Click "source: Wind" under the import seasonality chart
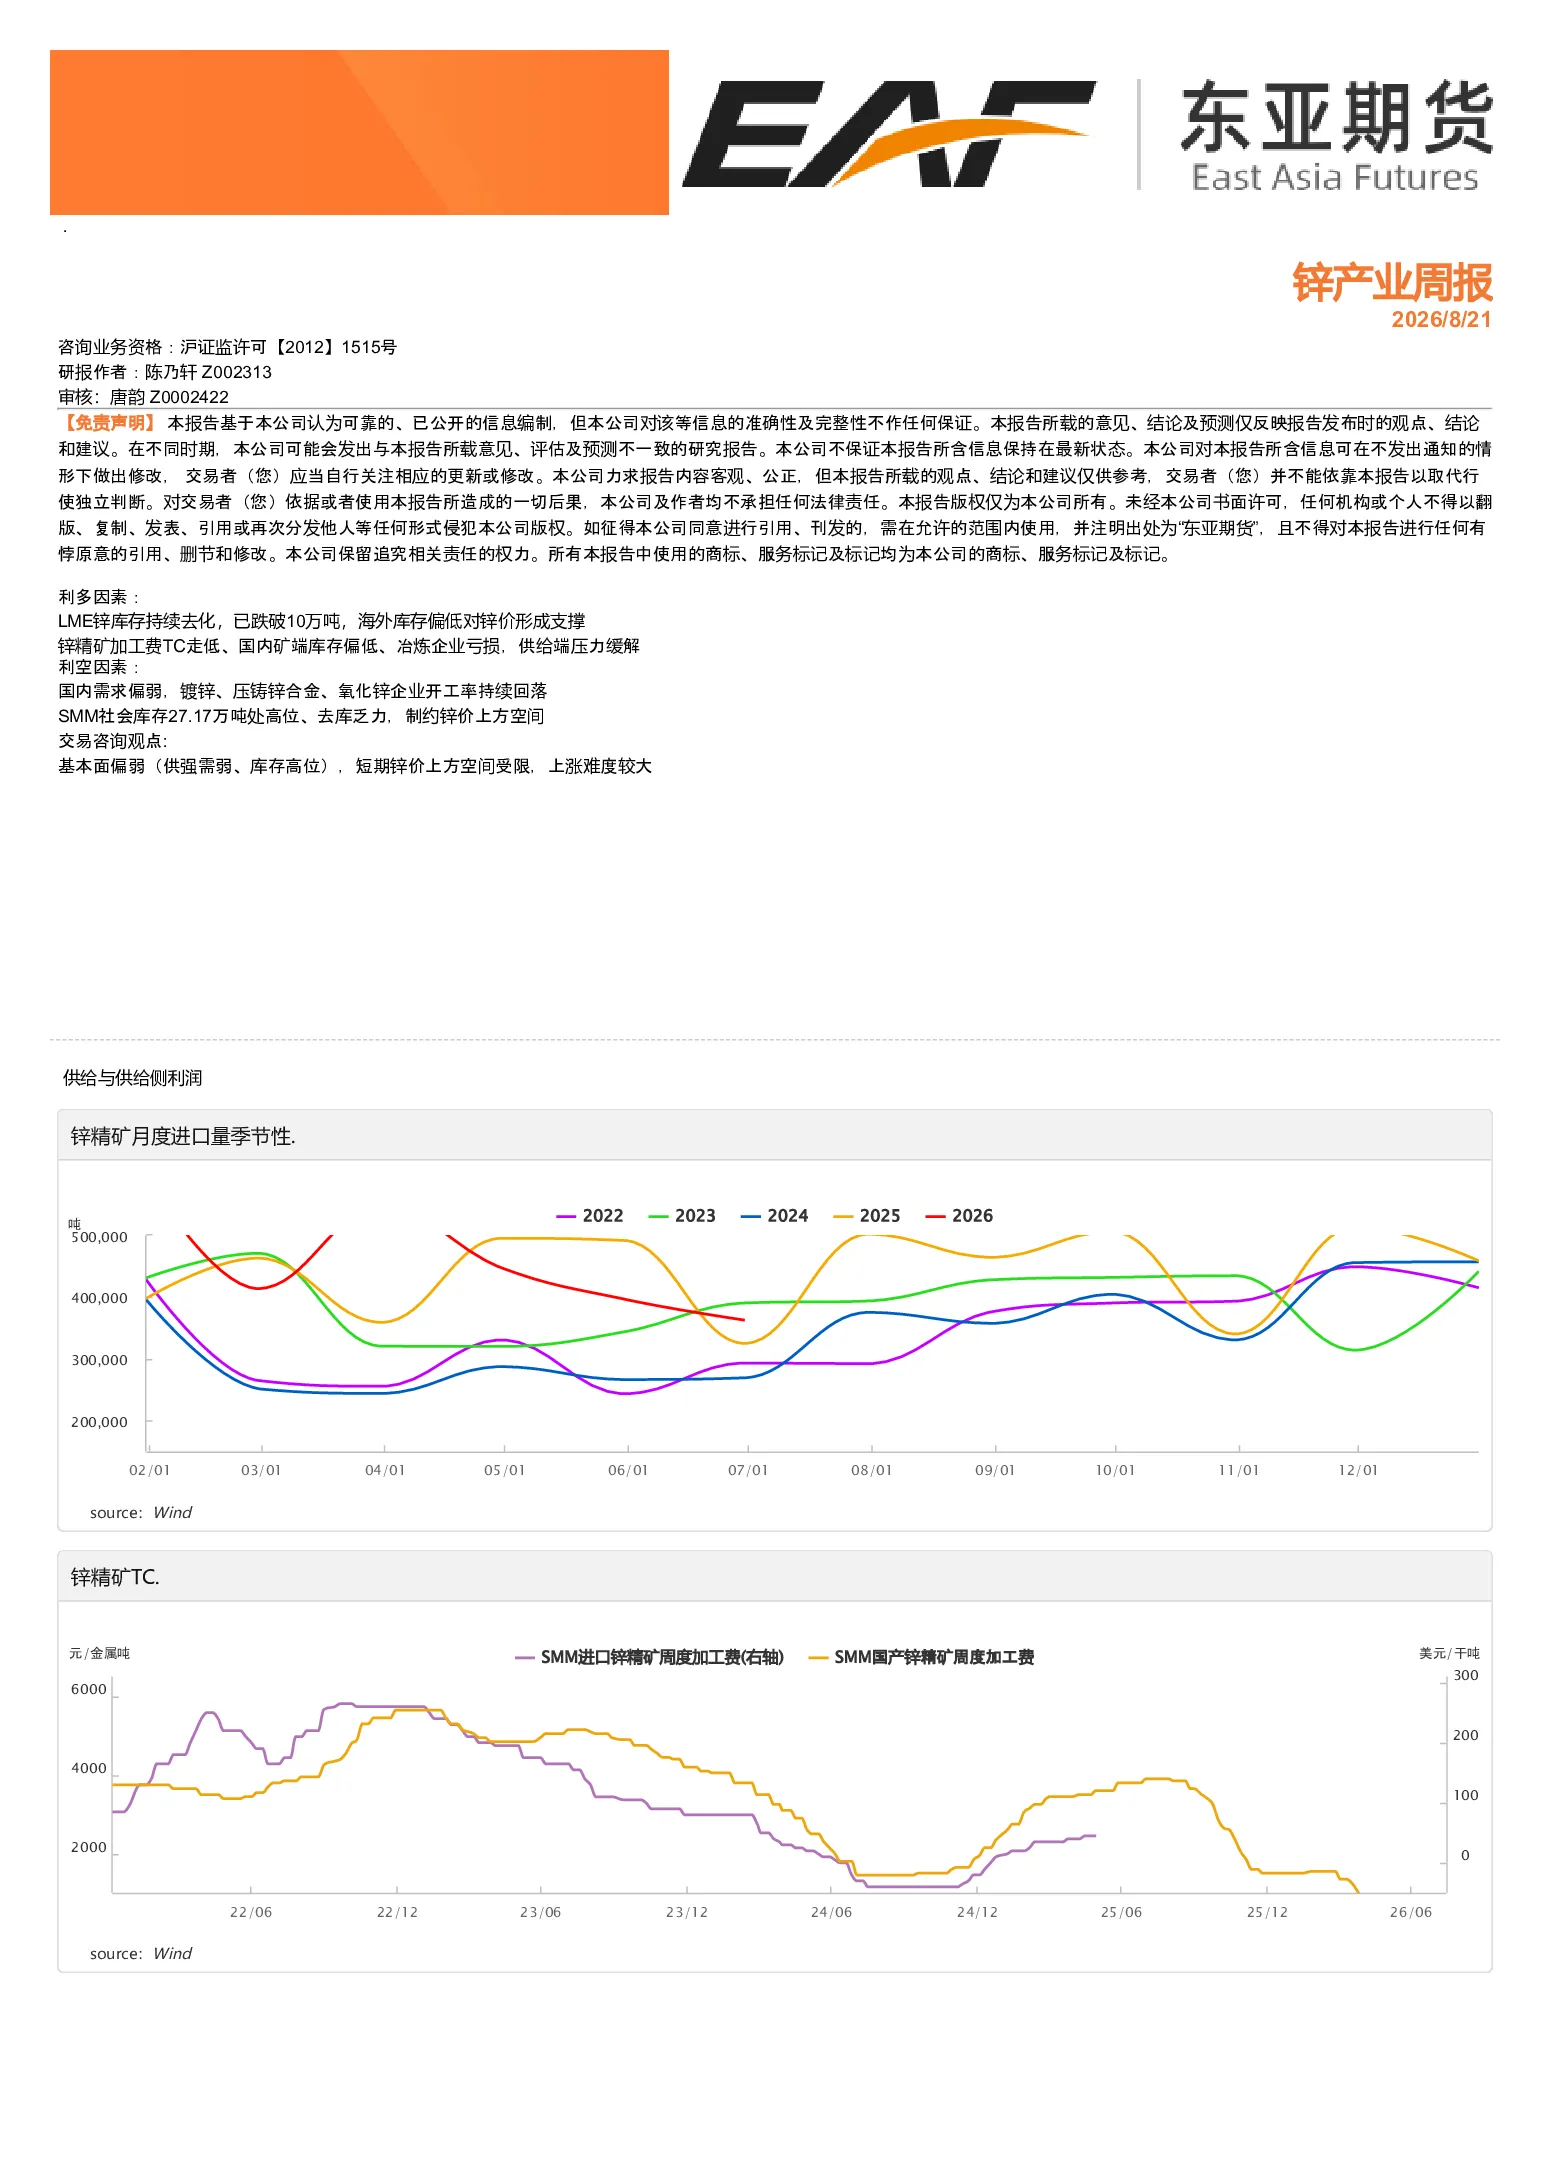Screen dimensions: 1550x2172 (x=141, y=1513)
